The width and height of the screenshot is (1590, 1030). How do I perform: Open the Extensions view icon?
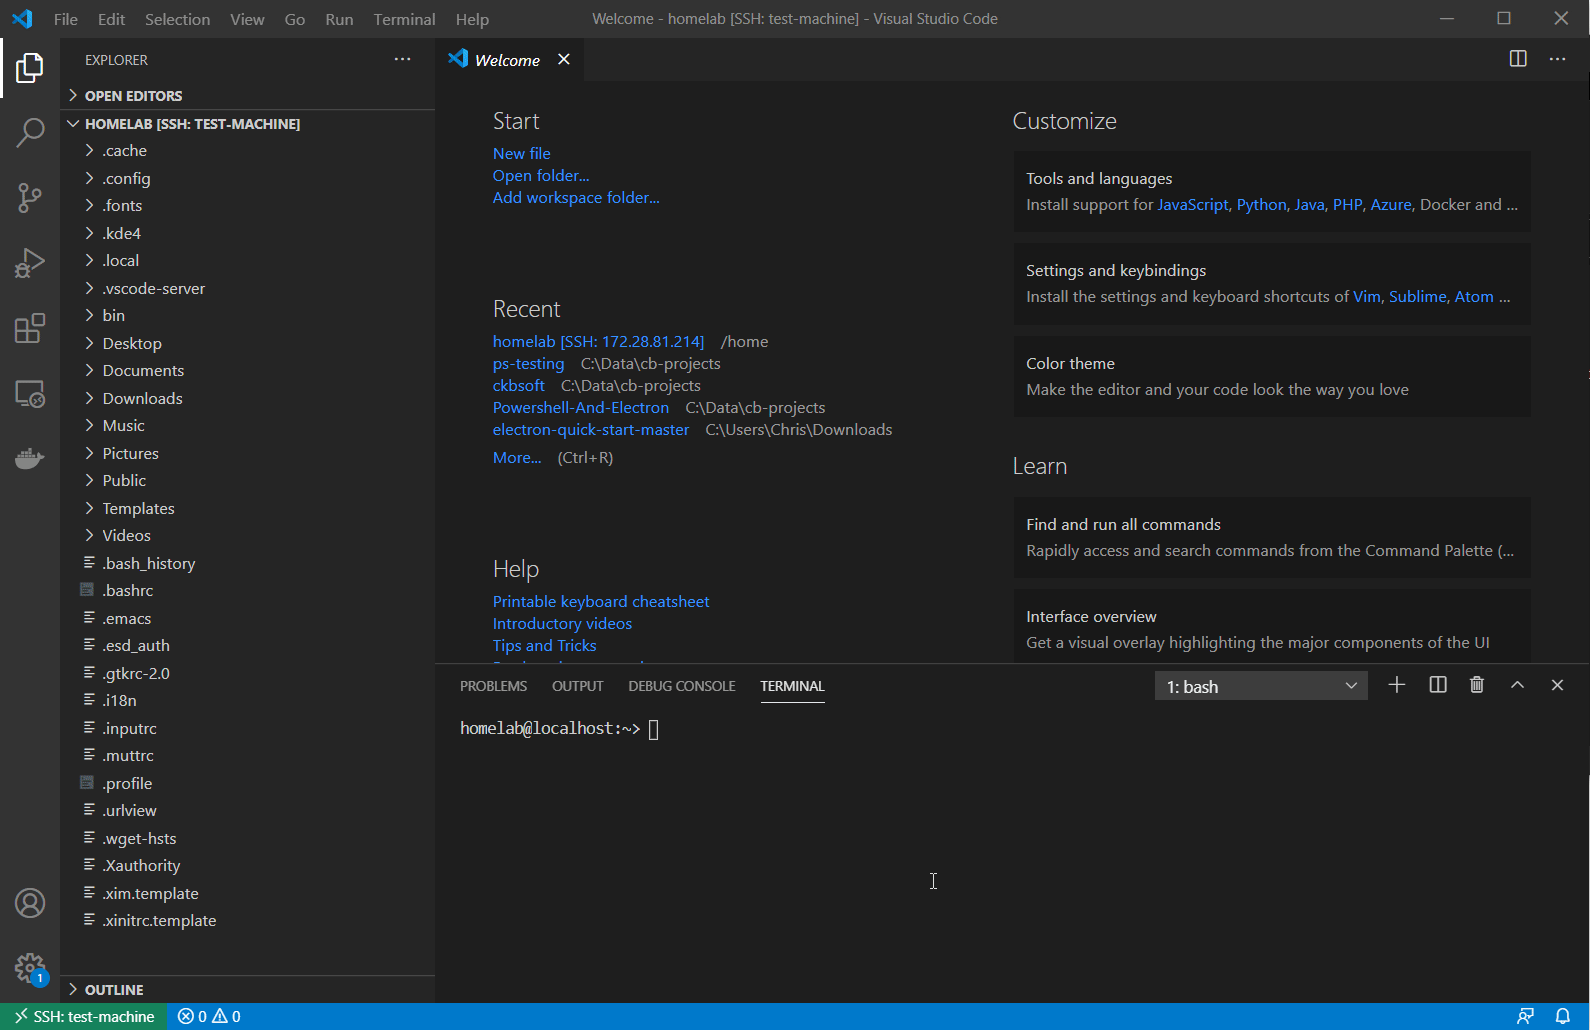point(30,328)
